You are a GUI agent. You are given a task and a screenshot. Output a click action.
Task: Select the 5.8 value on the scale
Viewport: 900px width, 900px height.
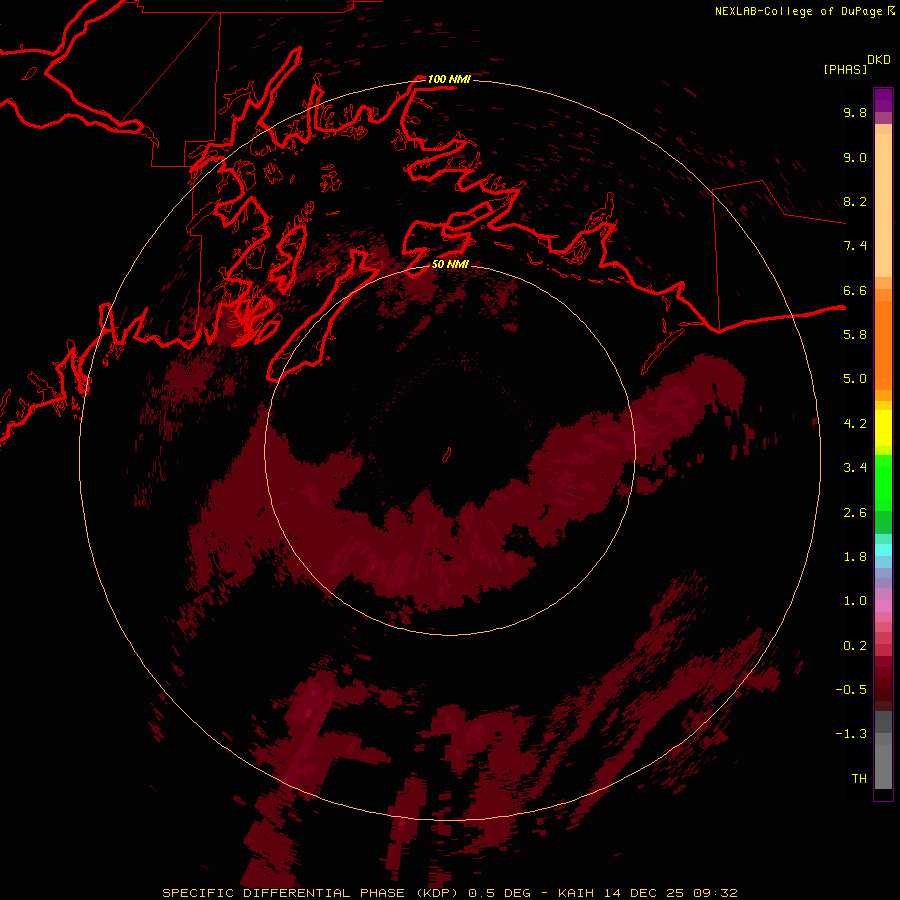(855, 334)
